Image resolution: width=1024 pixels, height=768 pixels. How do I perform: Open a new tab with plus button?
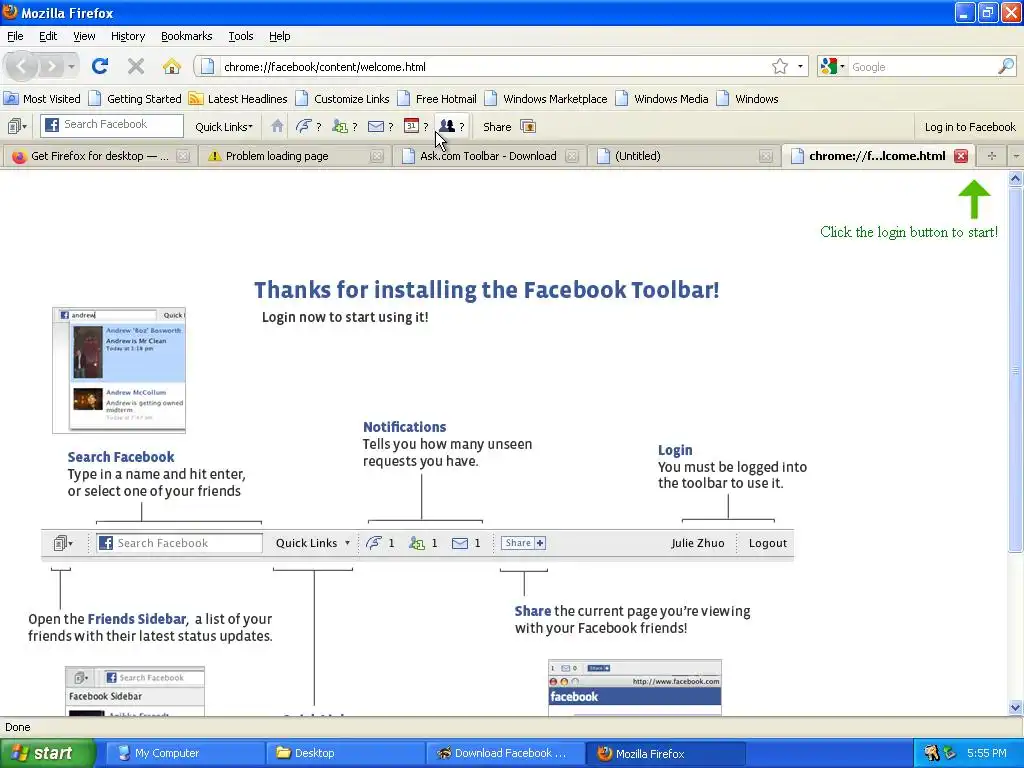coord(991,156)
